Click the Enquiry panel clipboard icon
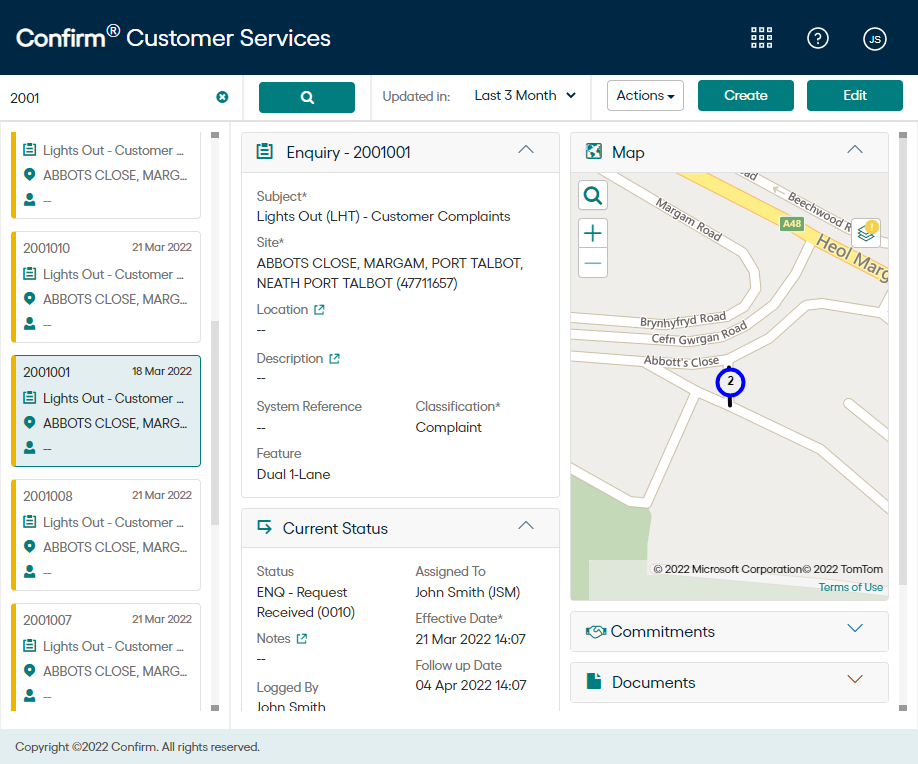 coord(265,152)
